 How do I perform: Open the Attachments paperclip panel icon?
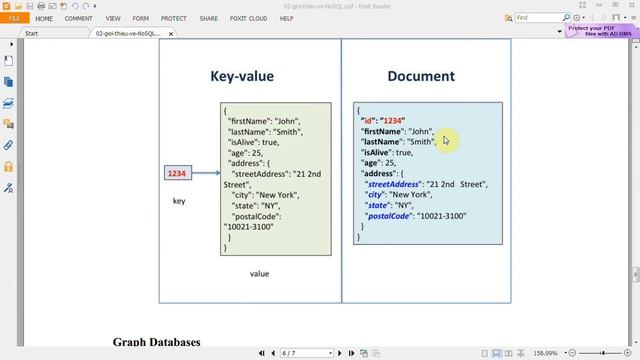click(x=8, y=145)
